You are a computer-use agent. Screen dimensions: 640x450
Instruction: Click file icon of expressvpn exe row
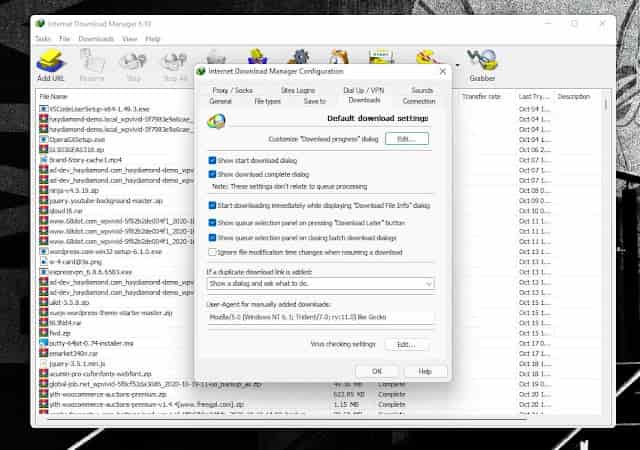point(44,272)
